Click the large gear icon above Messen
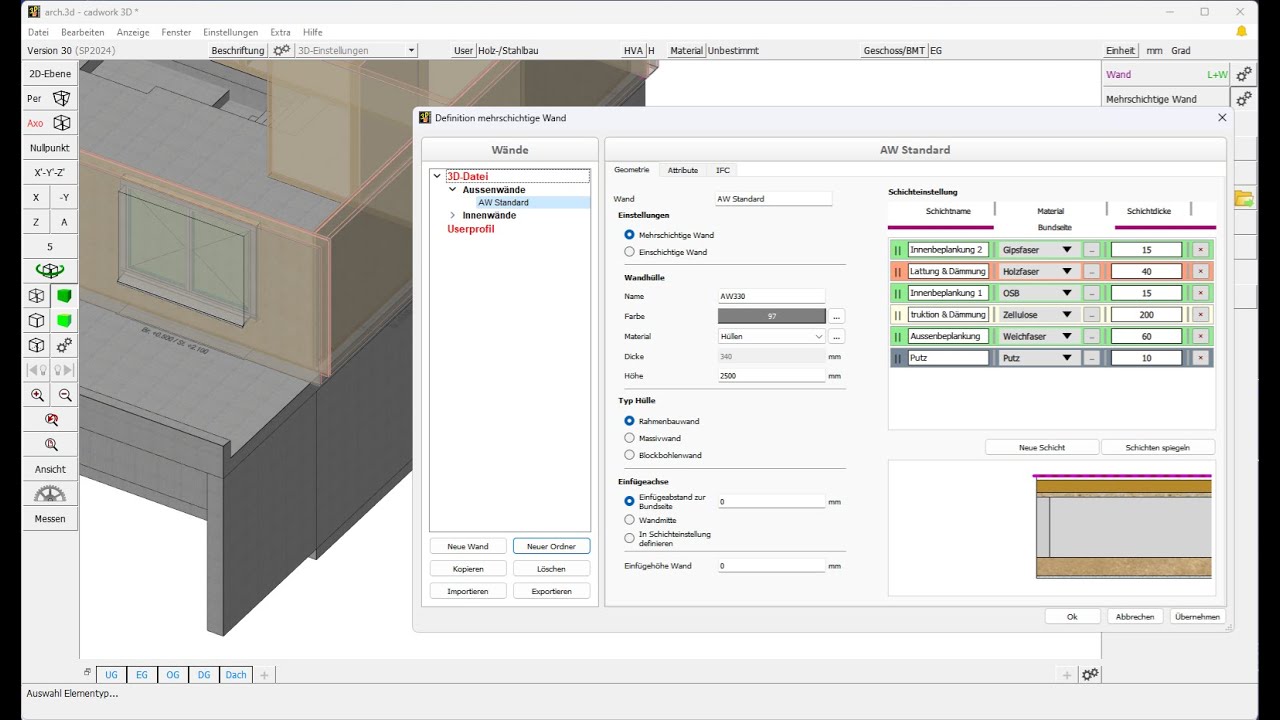1280x720 pixels. 50,494
